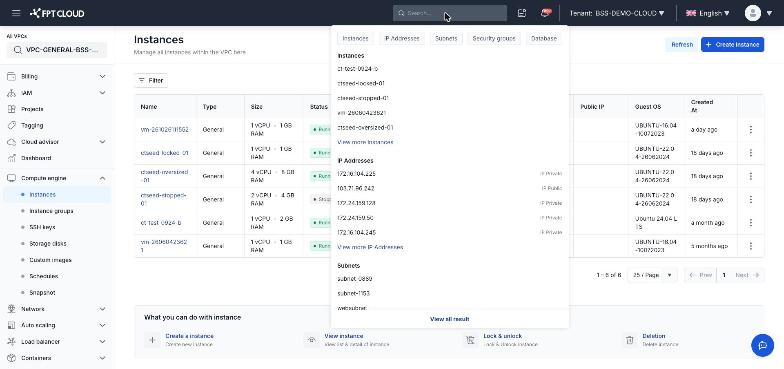This screenshot has height=369, width=784.
Task: Open the notifications bell with red badge
Action: point(546,13)
